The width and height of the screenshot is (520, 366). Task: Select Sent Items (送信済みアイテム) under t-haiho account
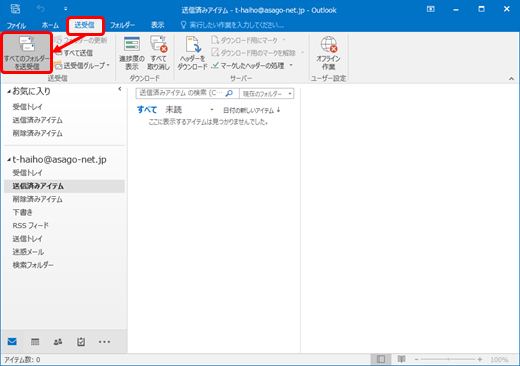point(64,186)
